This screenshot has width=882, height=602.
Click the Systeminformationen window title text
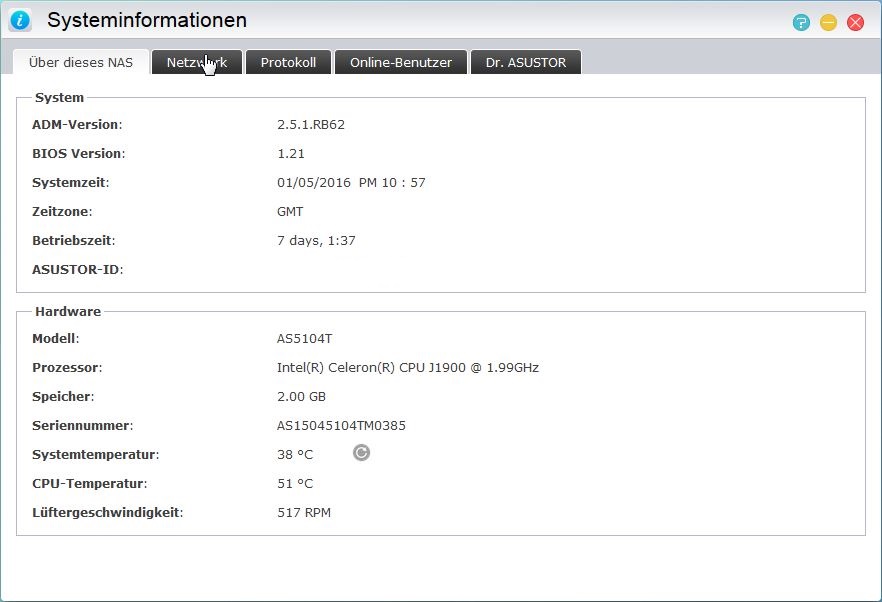click(x=147, y=21)
